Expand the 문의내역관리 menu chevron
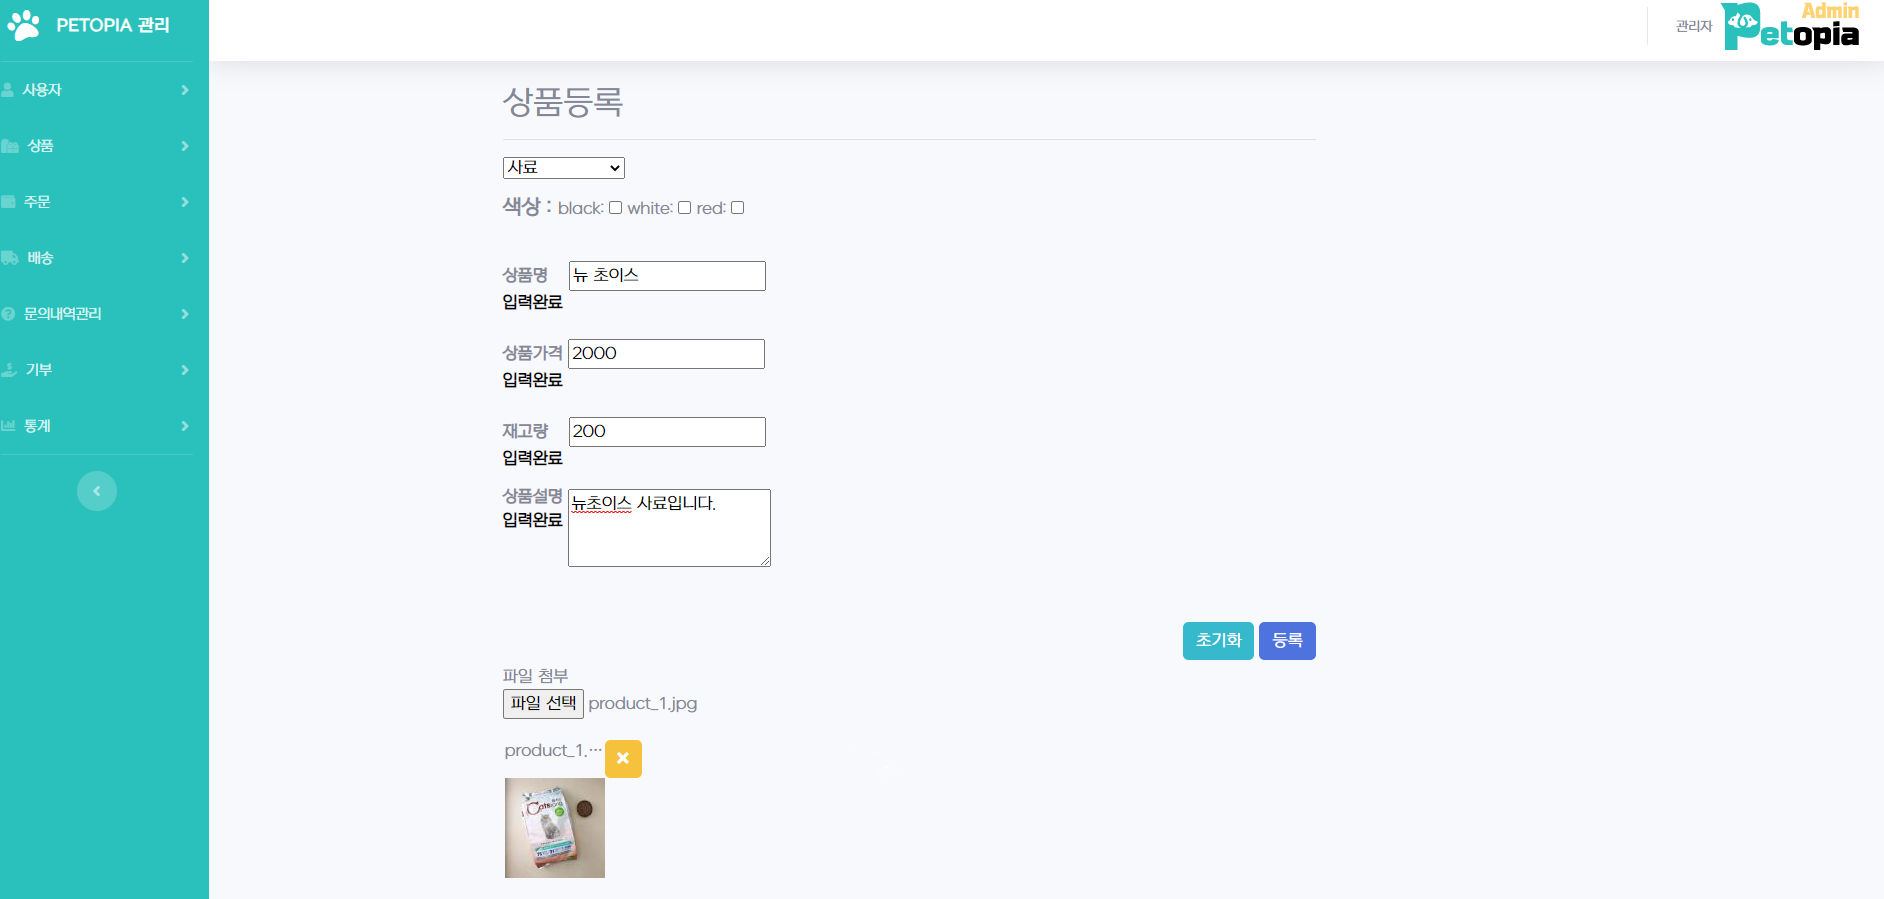This screenshot has width=1884, height=899. point(185,314)
